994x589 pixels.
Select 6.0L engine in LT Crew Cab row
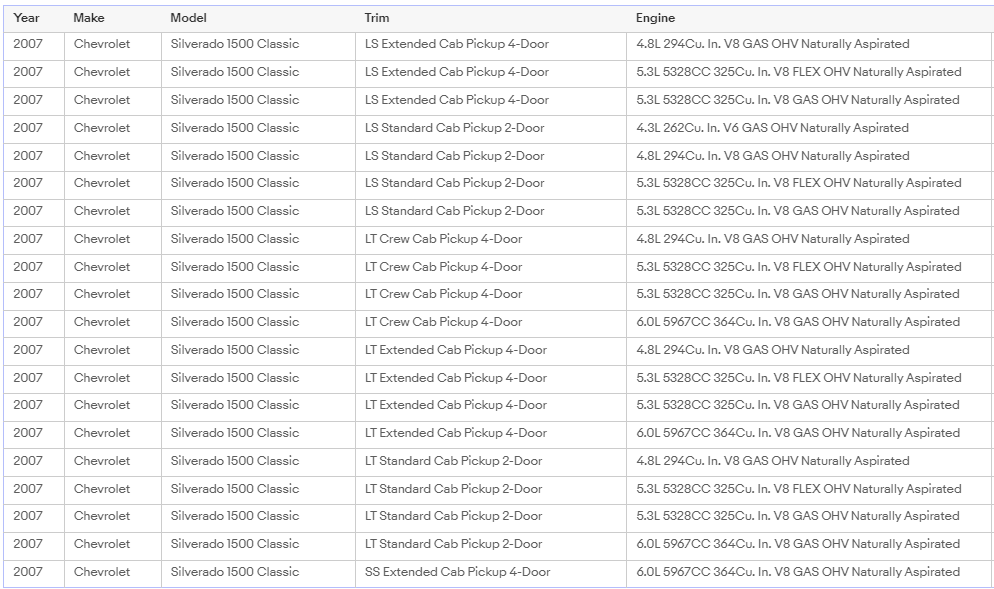click(x=798, y=322)
